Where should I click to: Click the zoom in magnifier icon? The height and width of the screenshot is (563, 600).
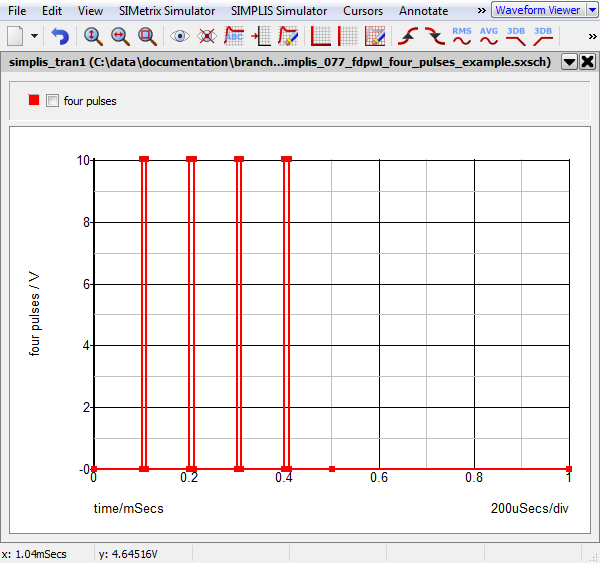pos(93,36)
